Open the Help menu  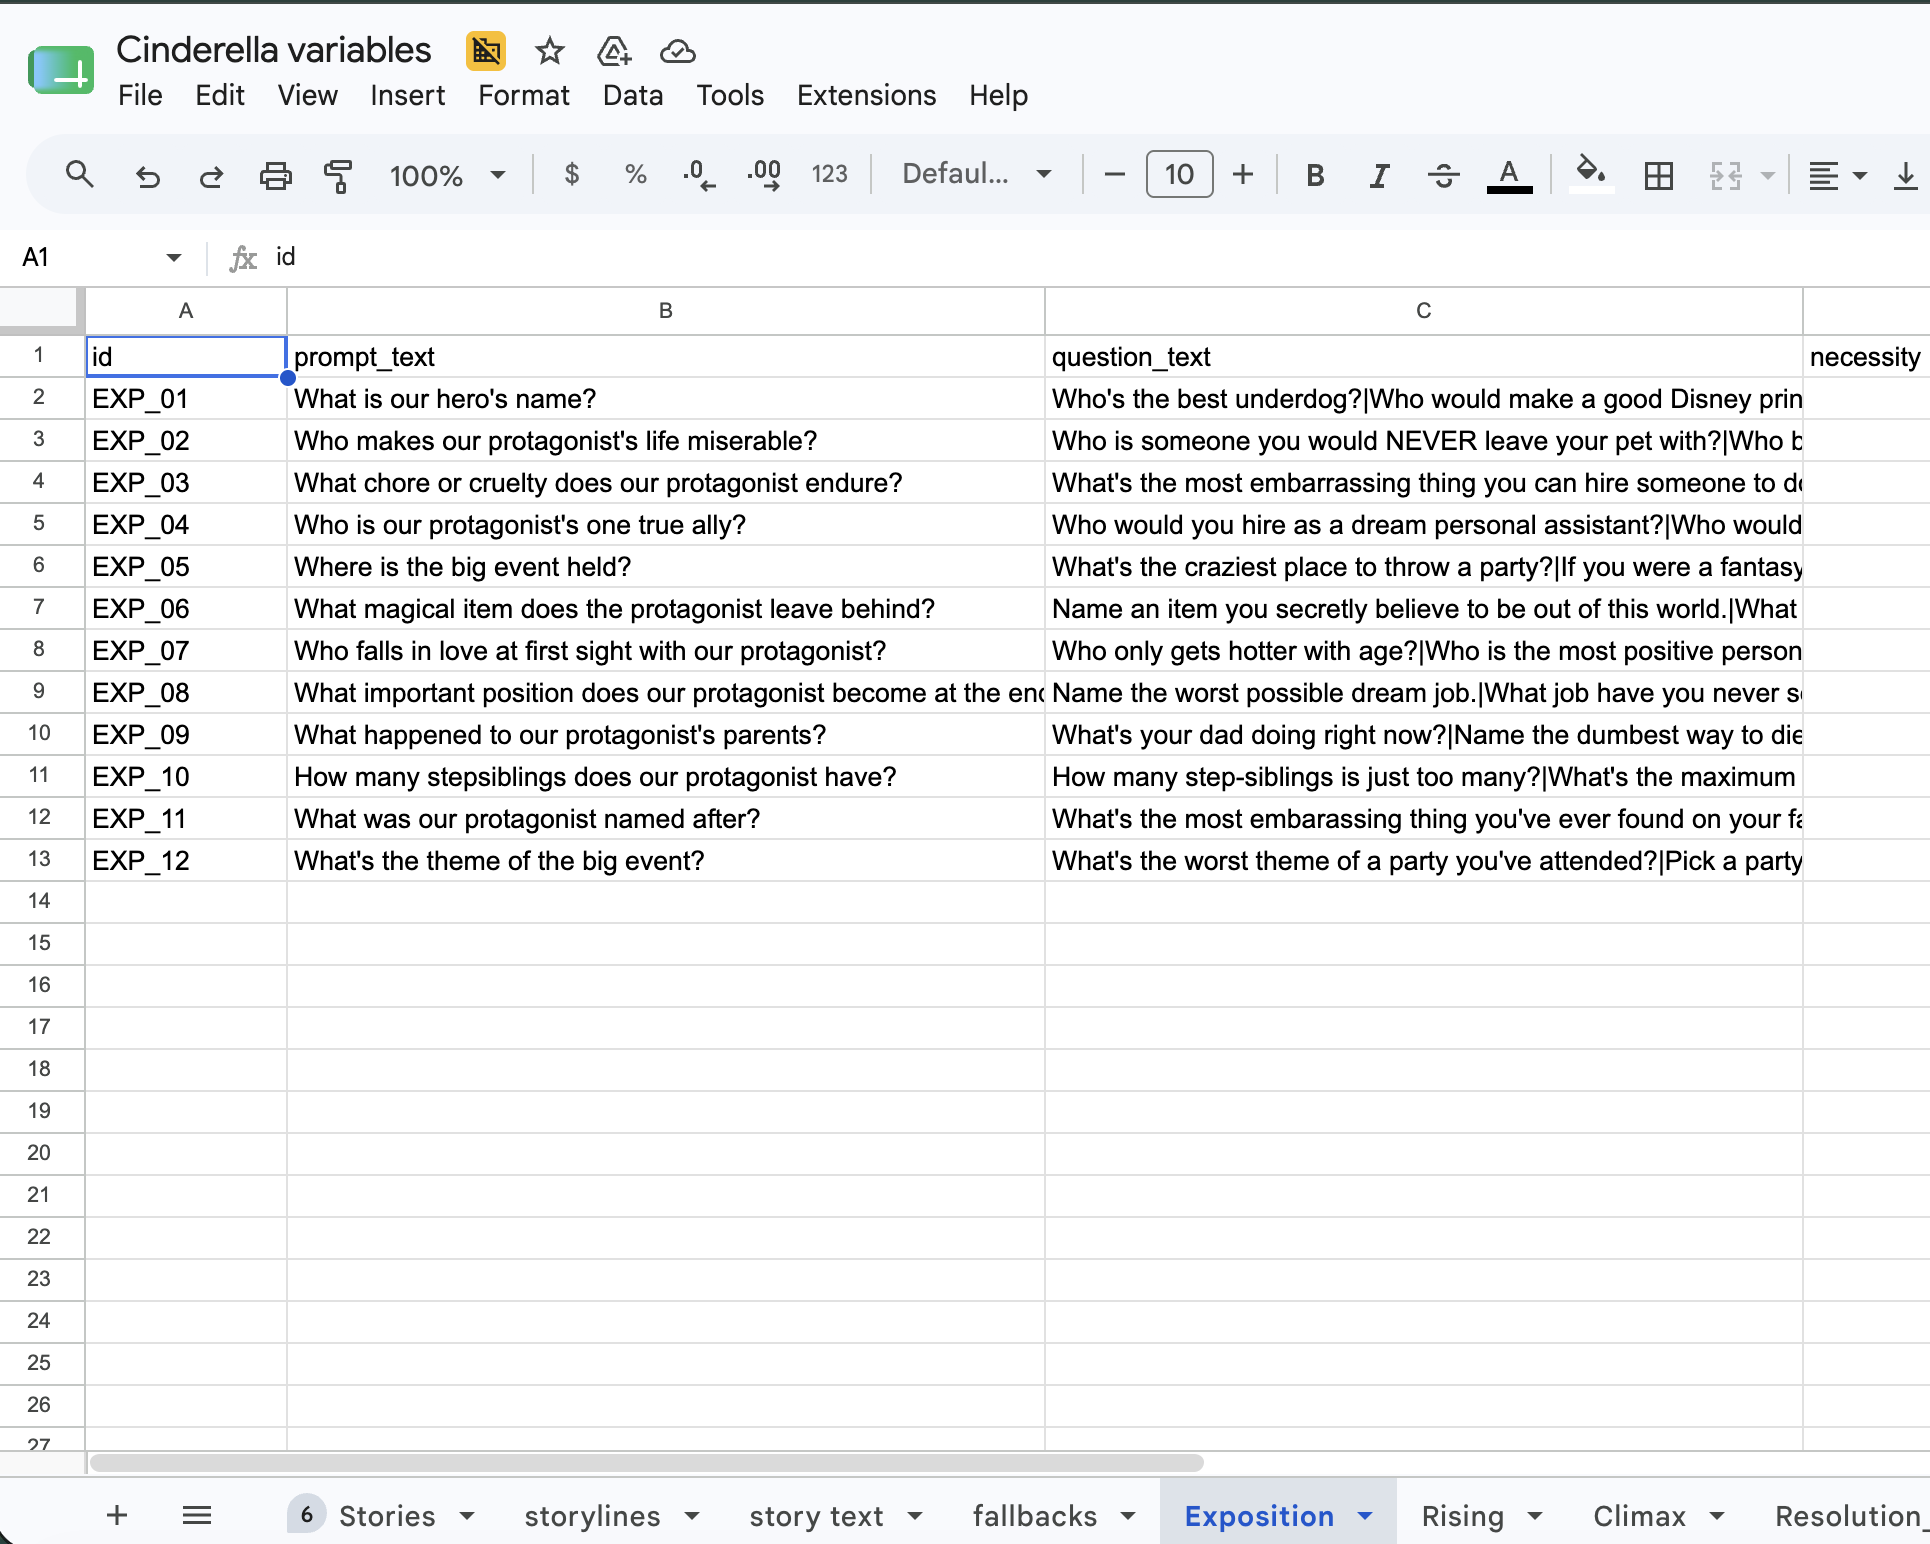[x=998, y=96]
